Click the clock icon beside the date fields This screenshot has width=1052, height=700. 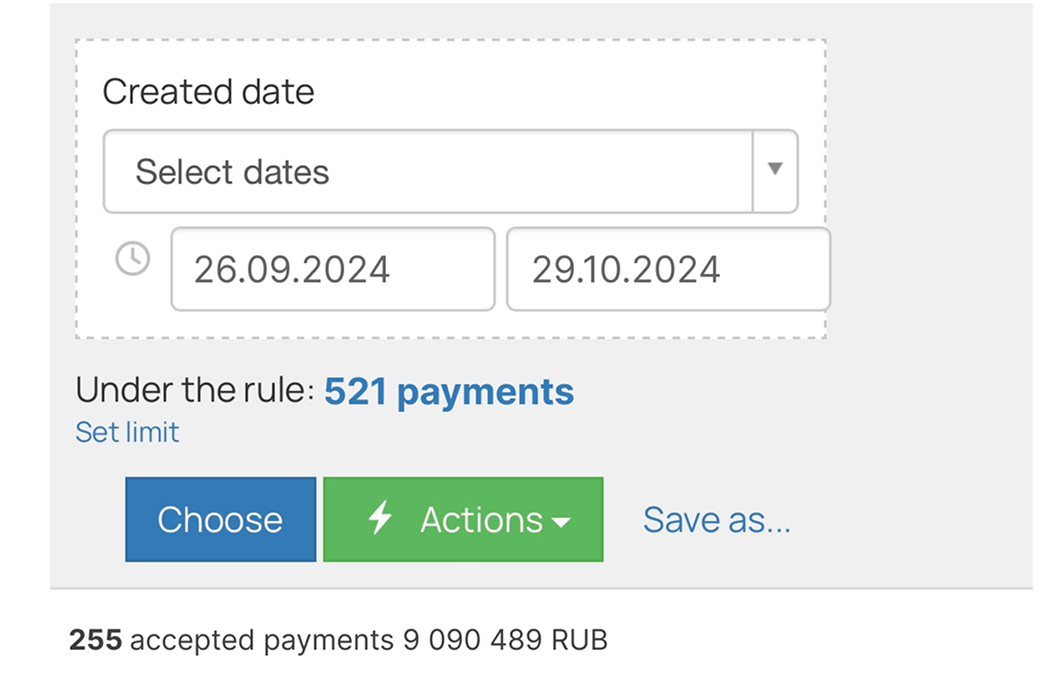tap(133, 259)
